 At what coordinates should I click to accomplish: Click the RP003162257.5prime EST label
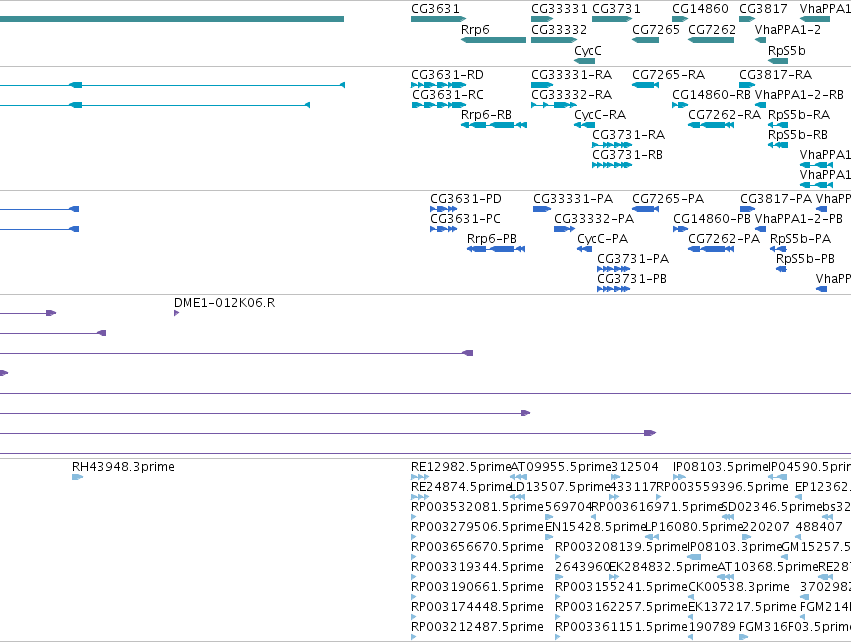coord(621,607)
